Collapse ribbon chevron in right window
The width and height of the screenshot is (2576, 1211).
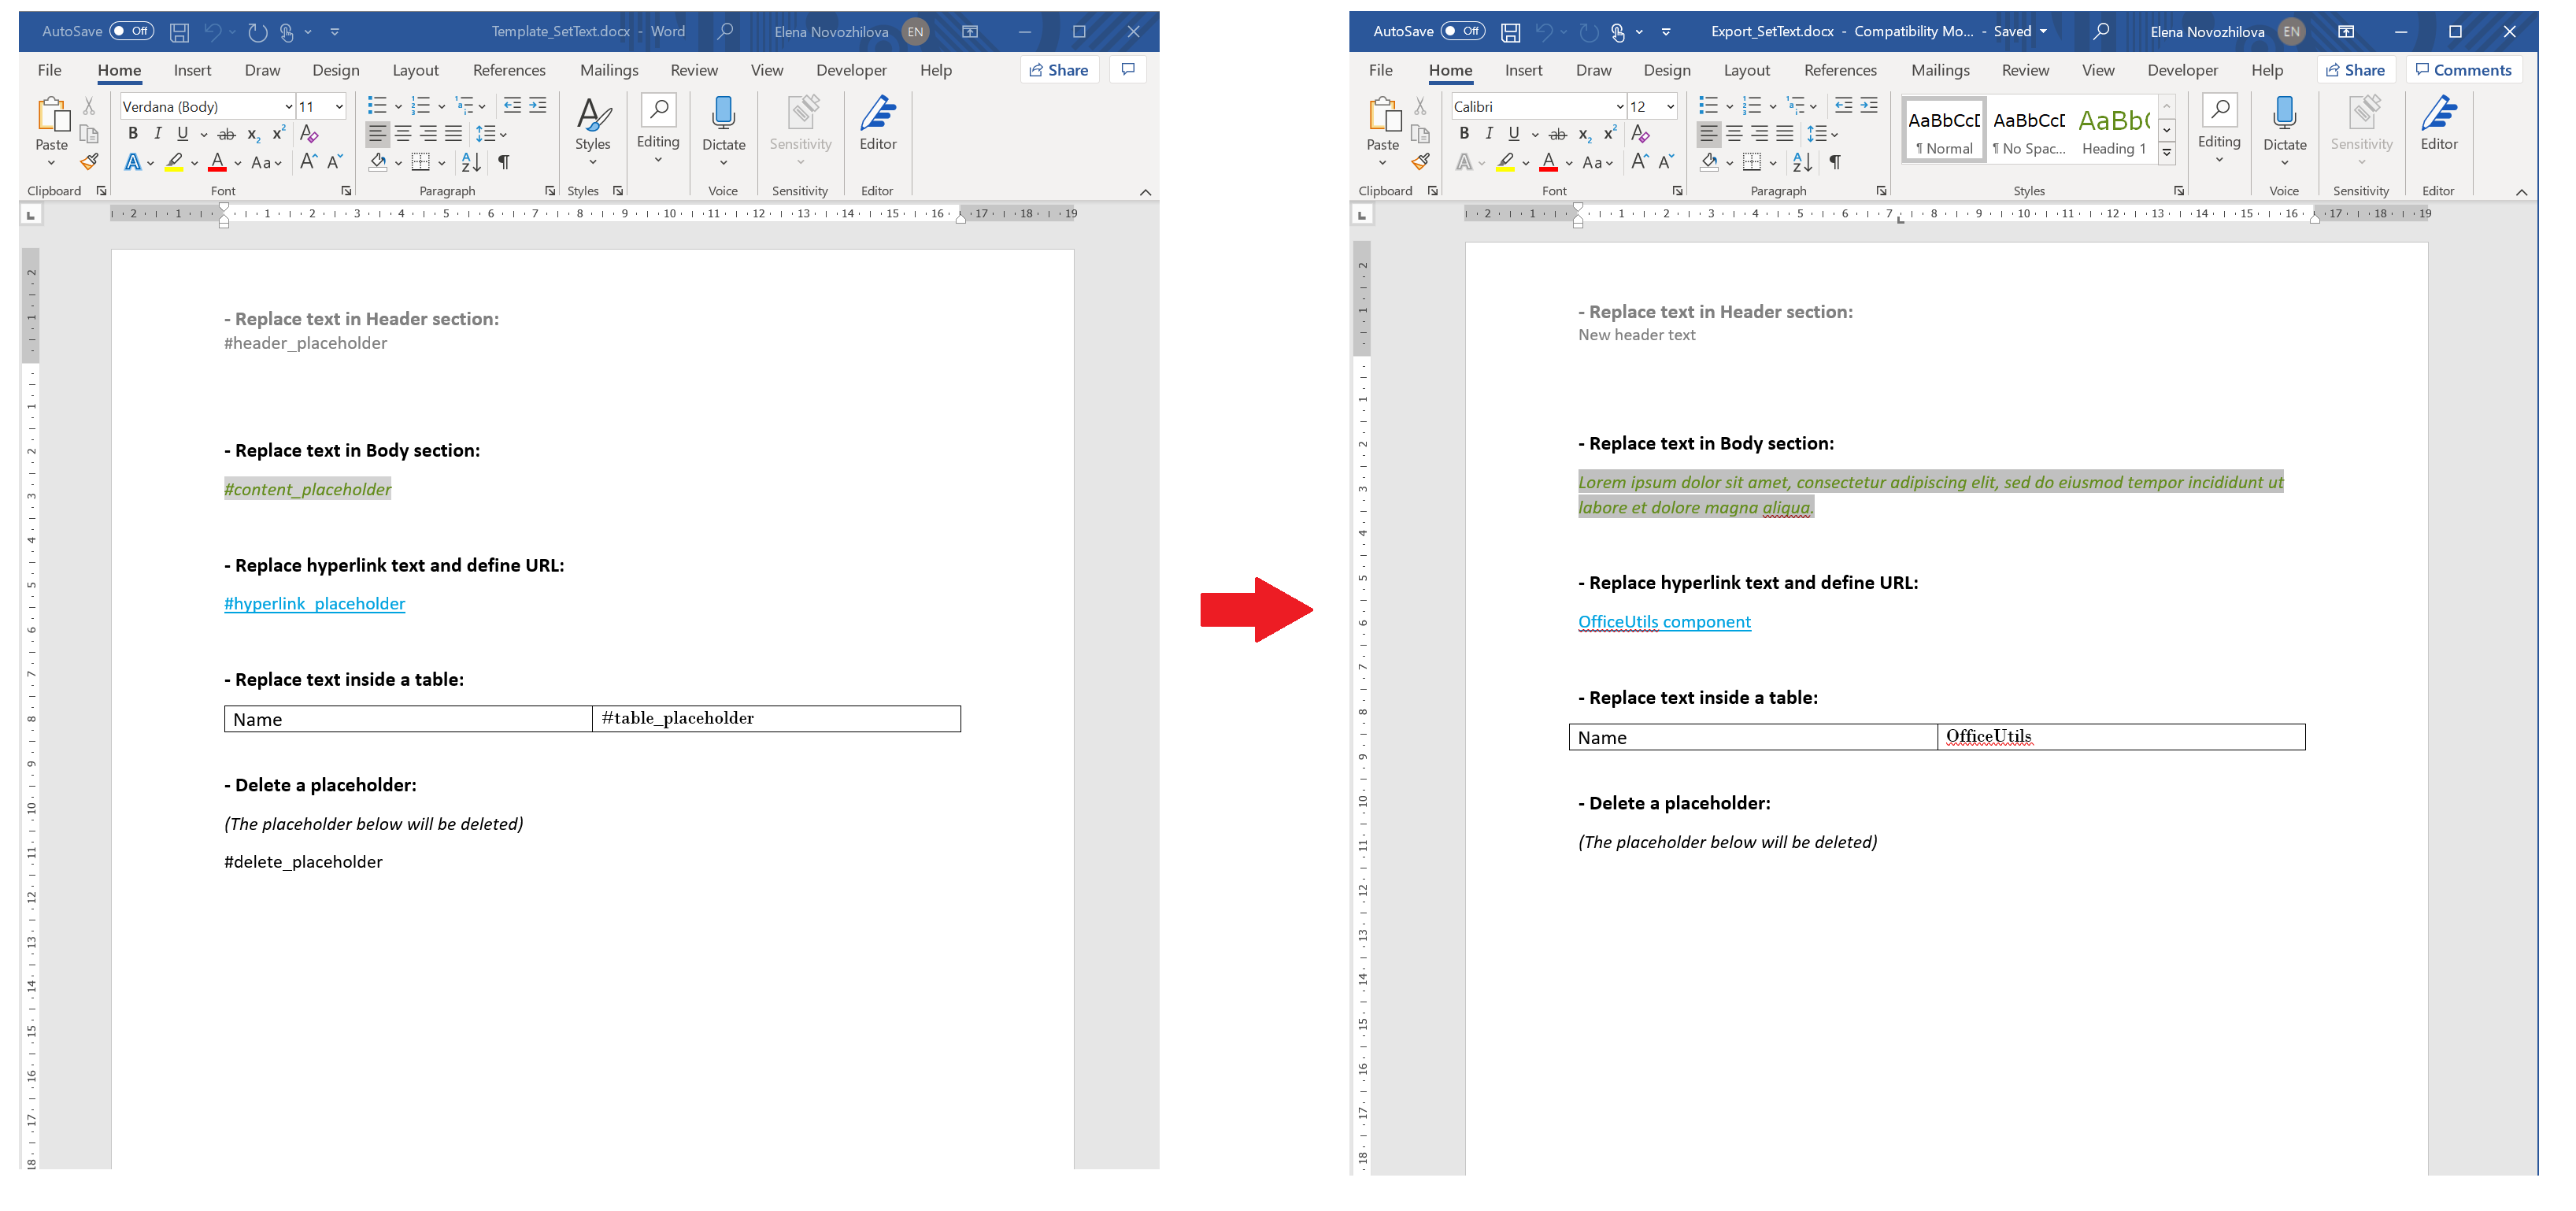(2521, 192)
